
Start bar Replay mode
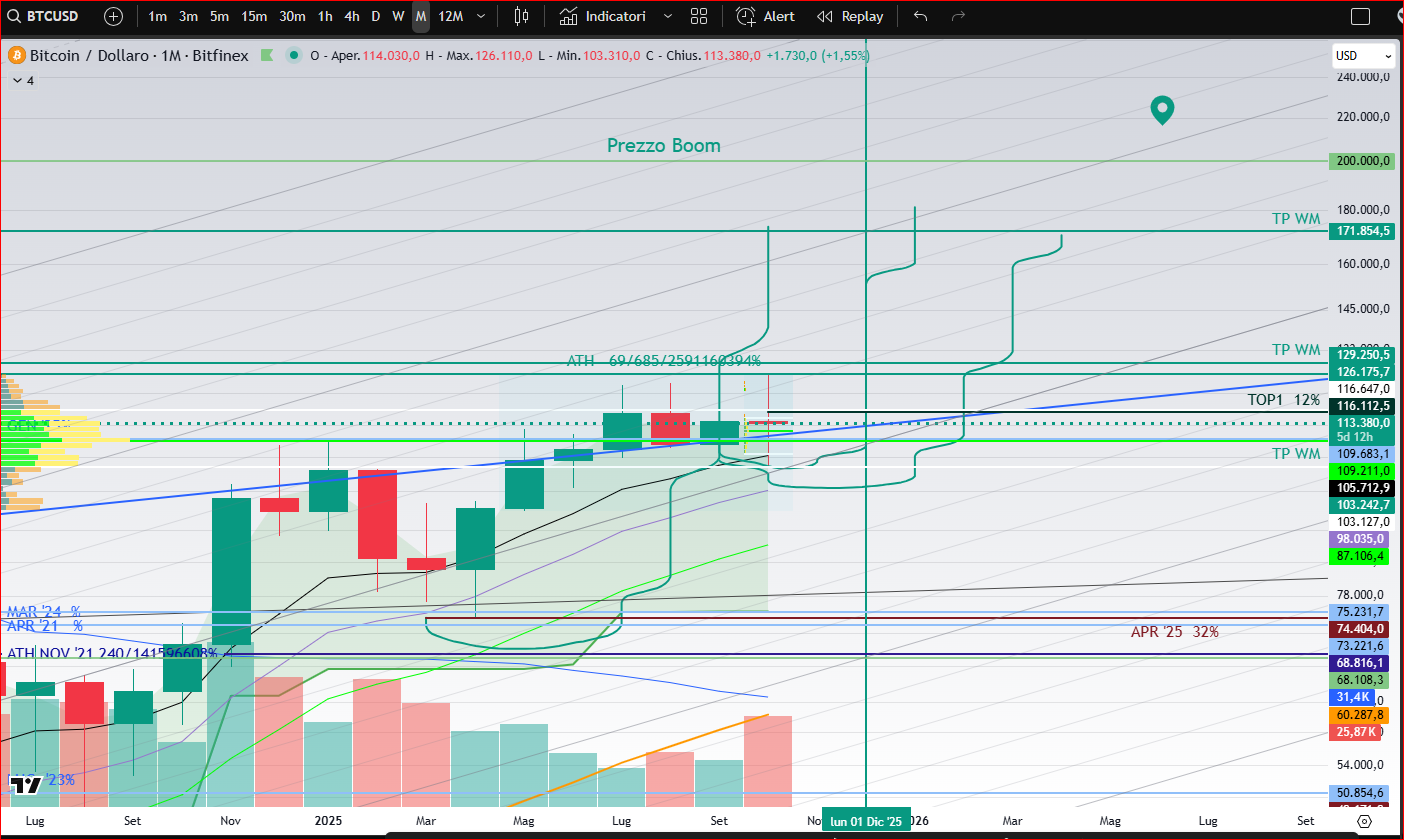point(850,16)
